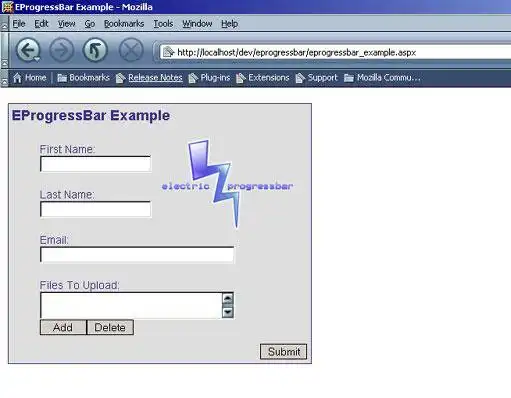511x398 pixels.
Task: Click the 'Files To Upload:' label
Action: coord(79,285)
